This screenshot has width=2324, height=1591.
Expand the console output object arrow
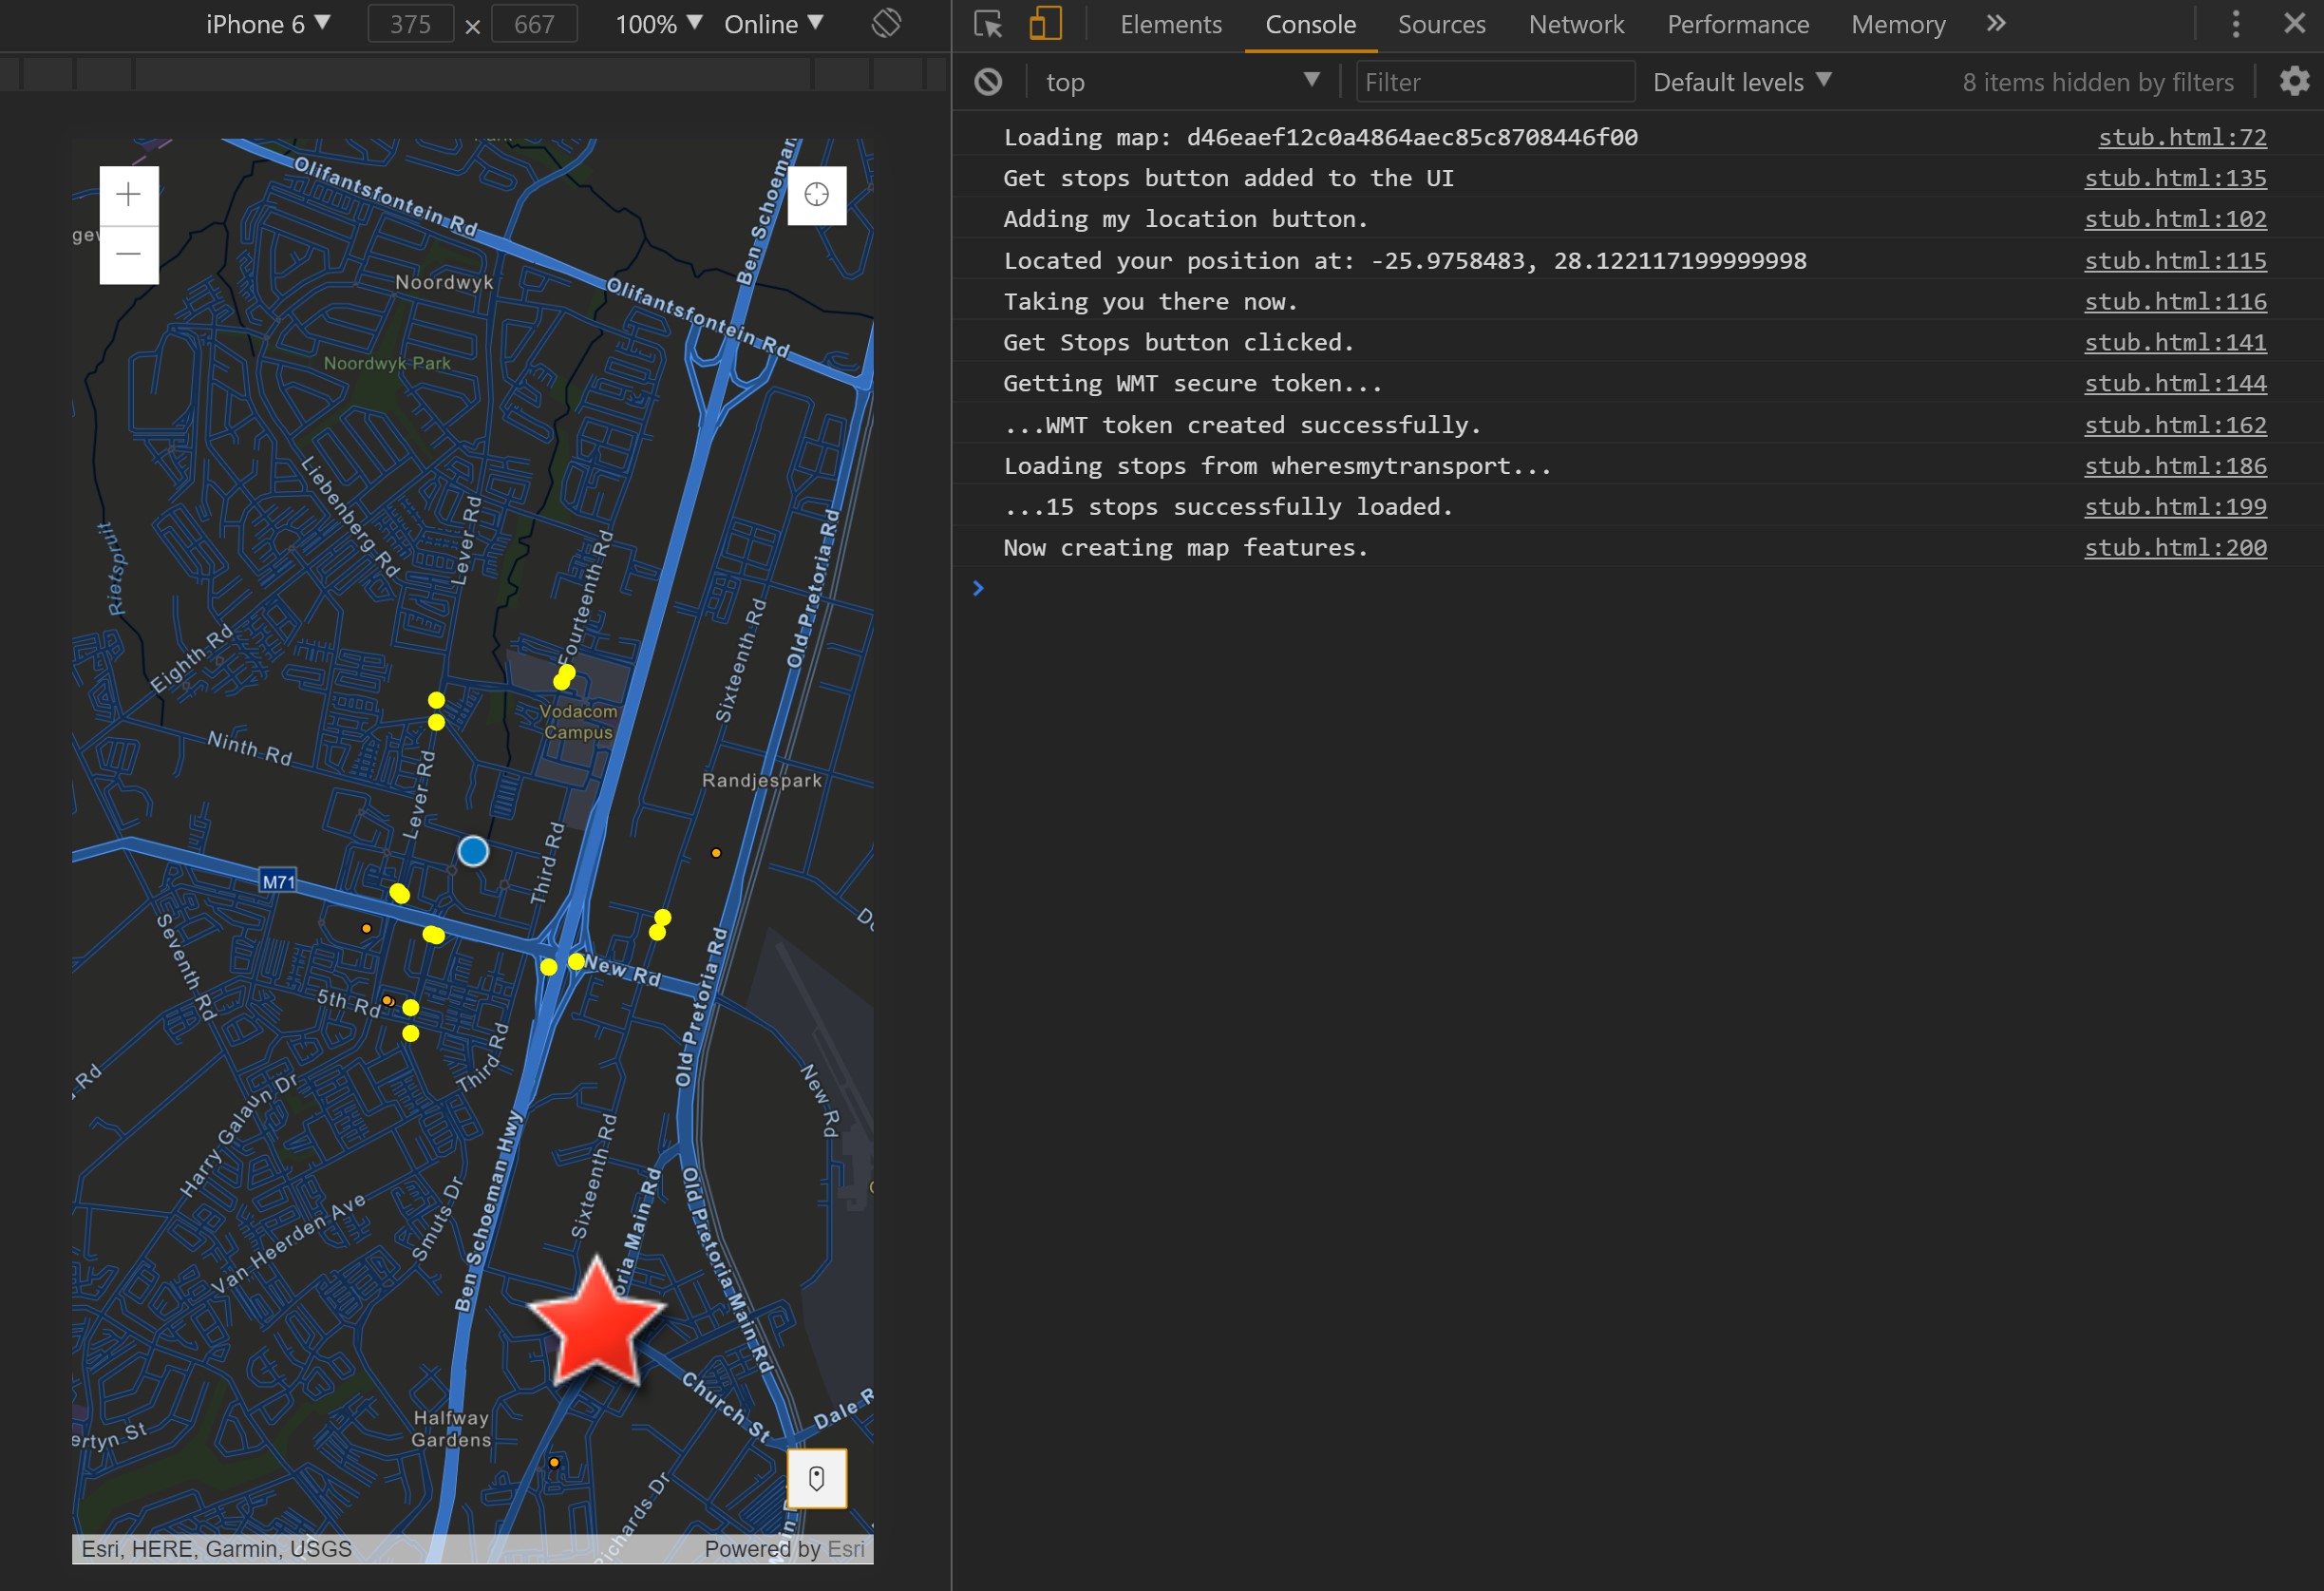[x=978, y=586]
